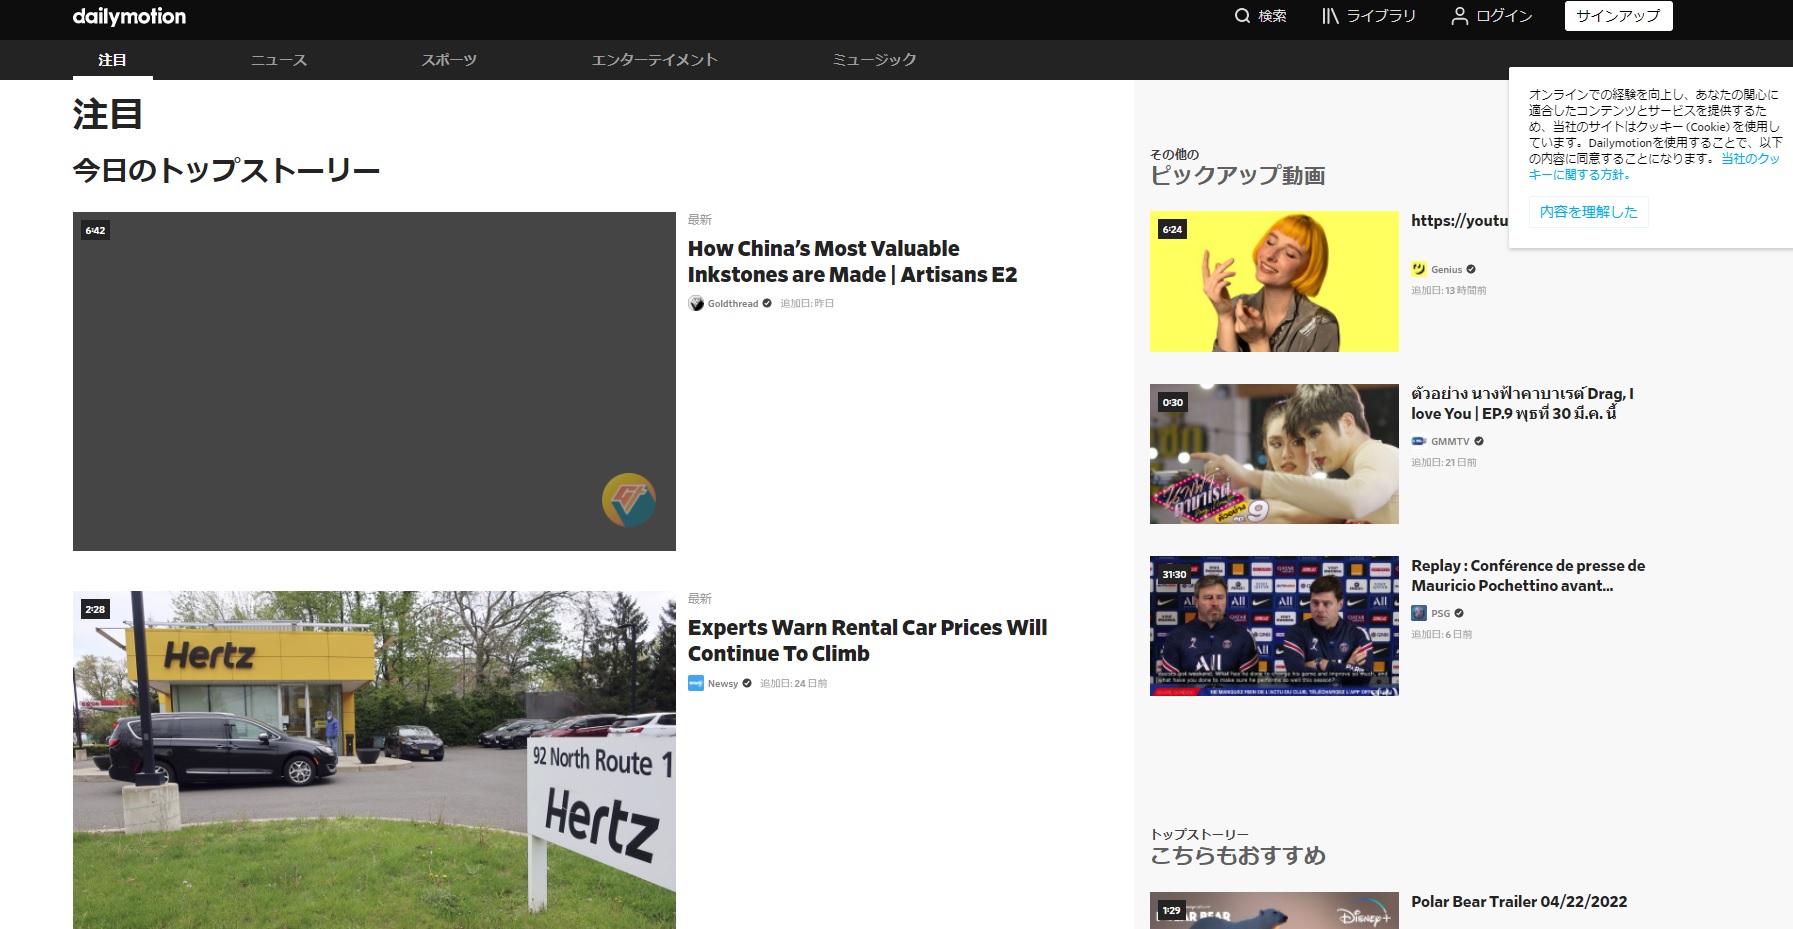1793x929 pixels.
Task: Click the PSG channel avatar icon
Action: click(1418, 613)
